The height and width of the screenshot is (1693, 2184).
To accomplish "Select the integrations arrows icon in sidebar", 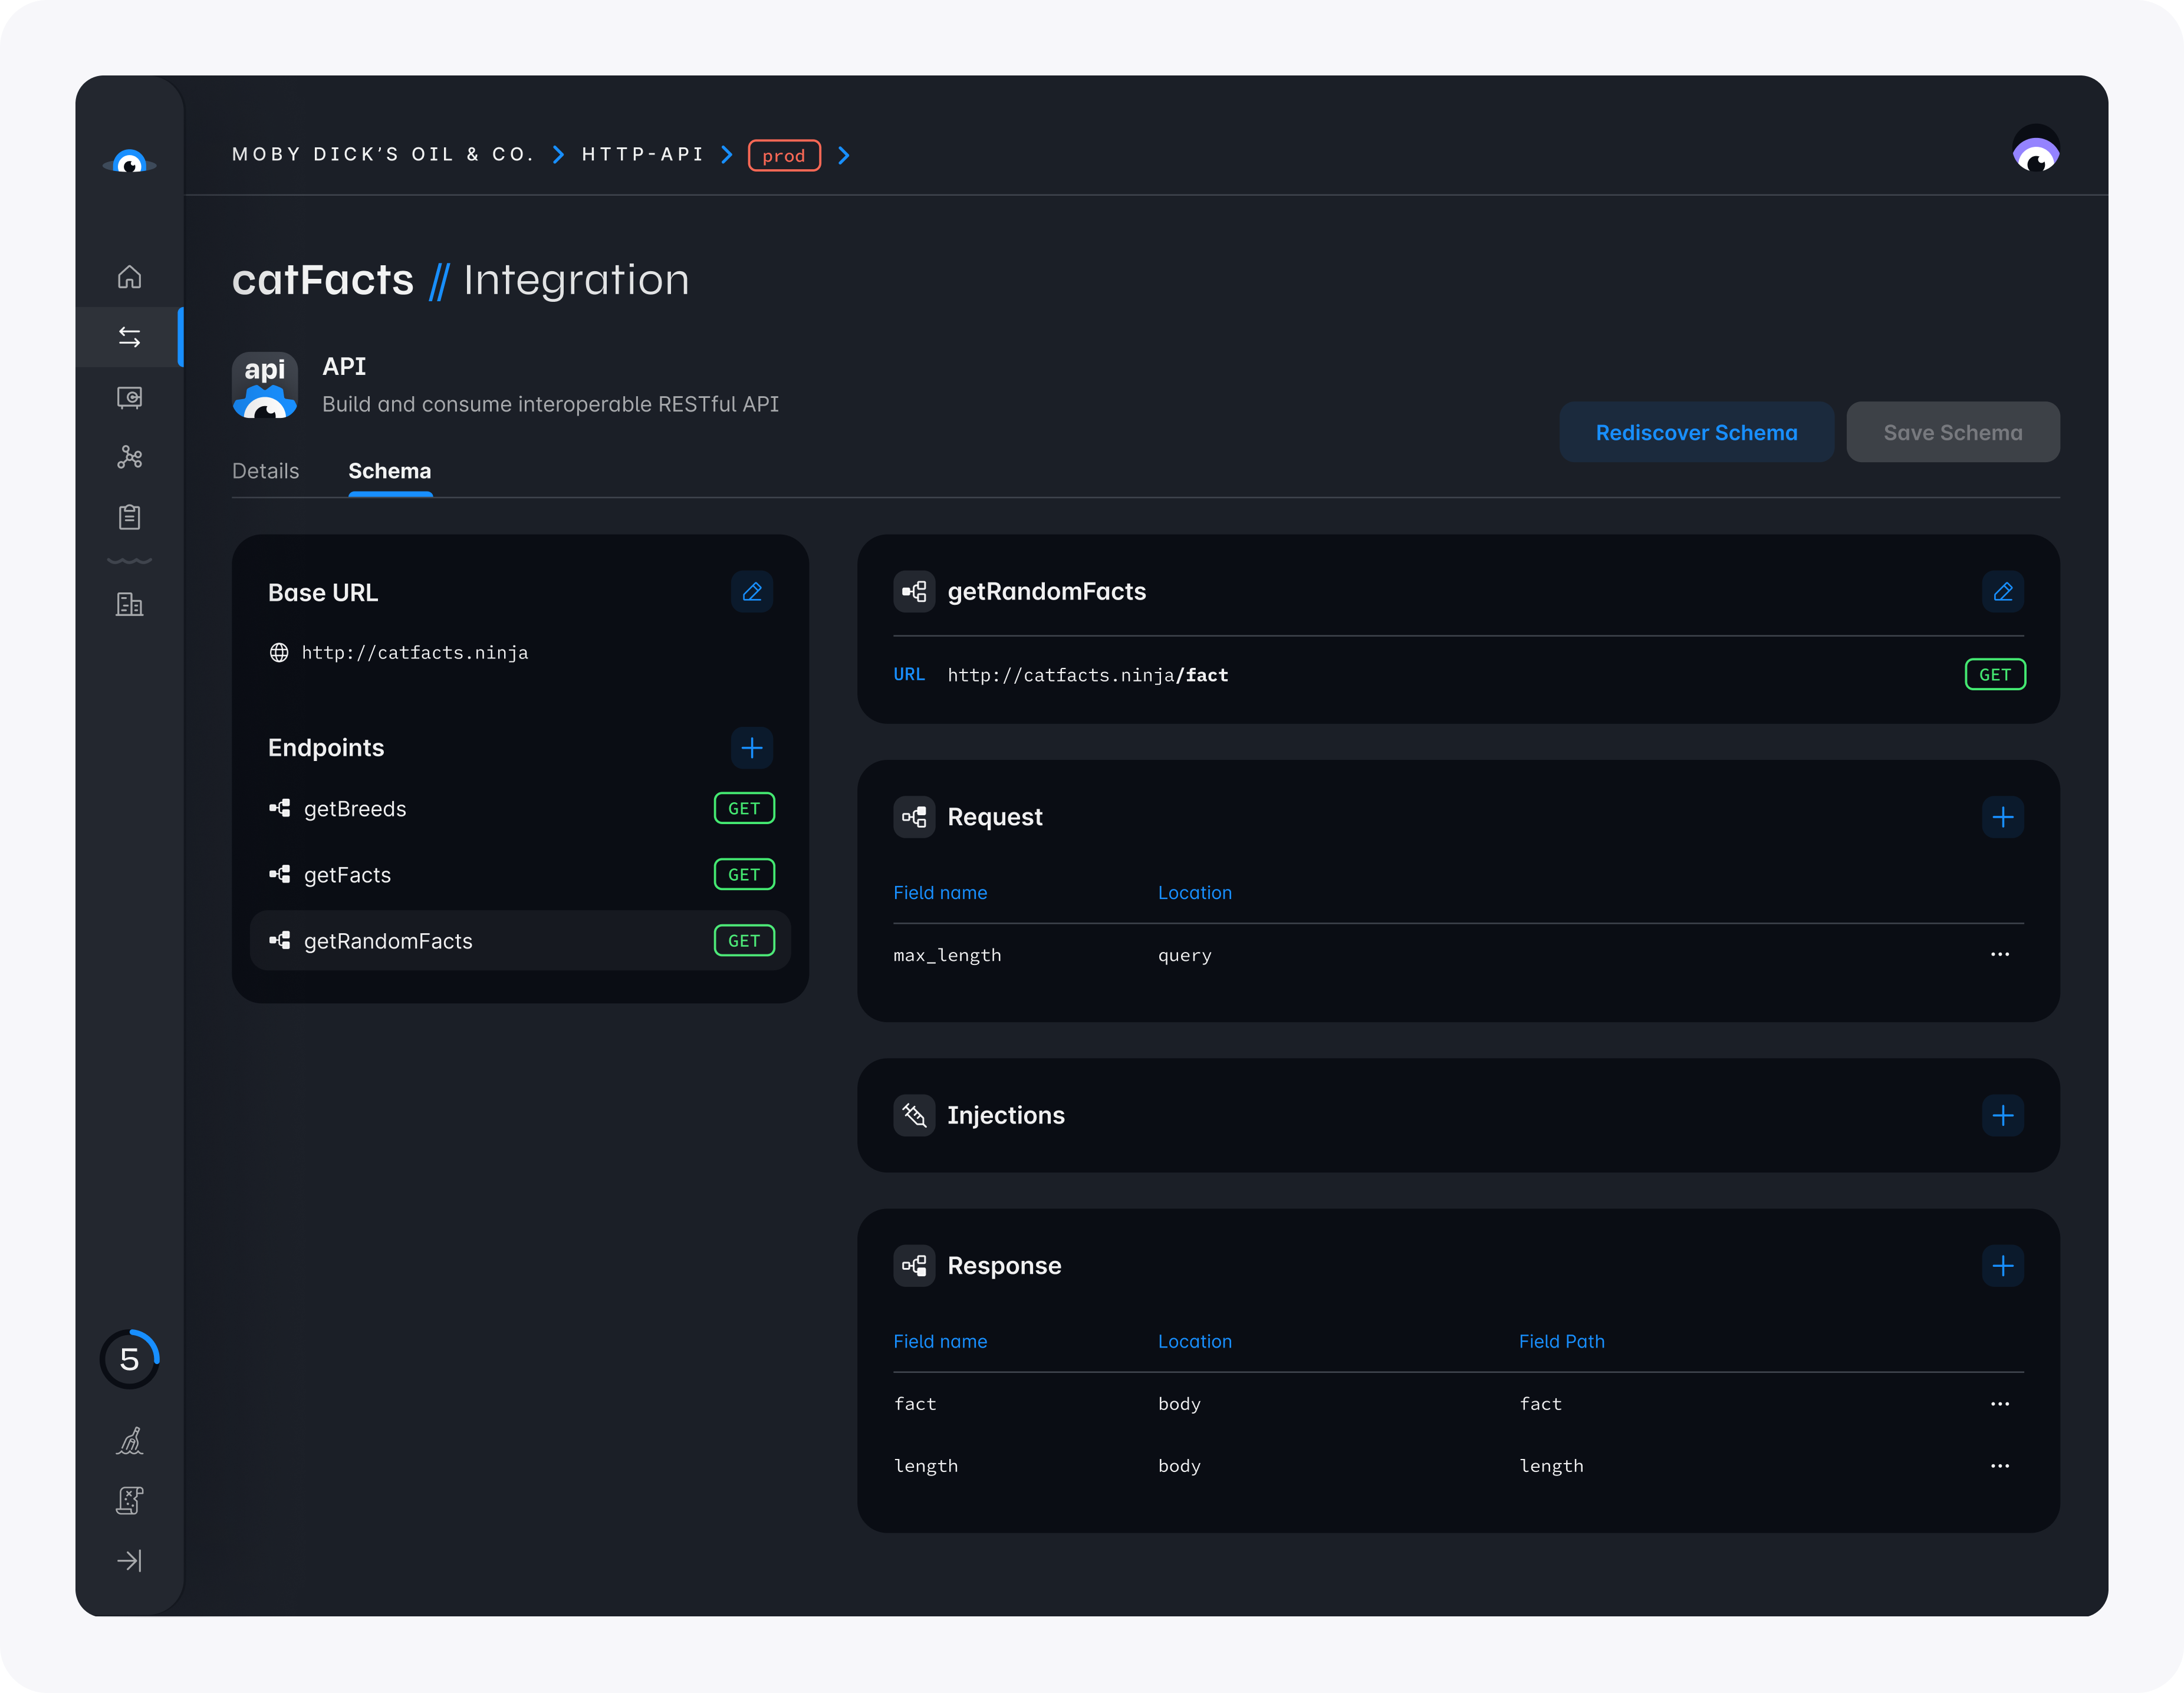I will click(x=129, y=337).
